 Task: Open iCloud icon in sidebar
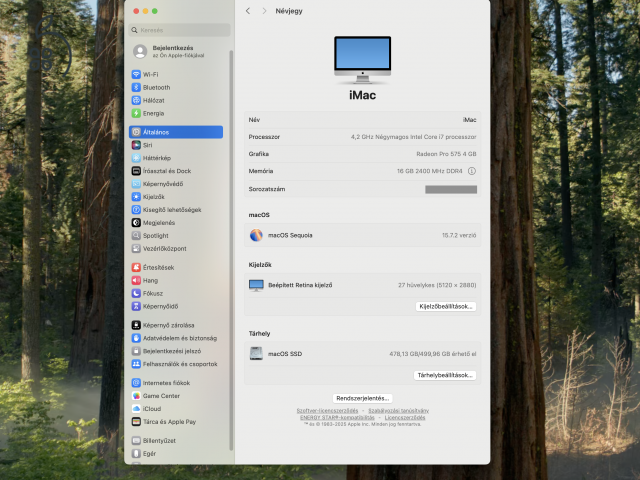136,409
